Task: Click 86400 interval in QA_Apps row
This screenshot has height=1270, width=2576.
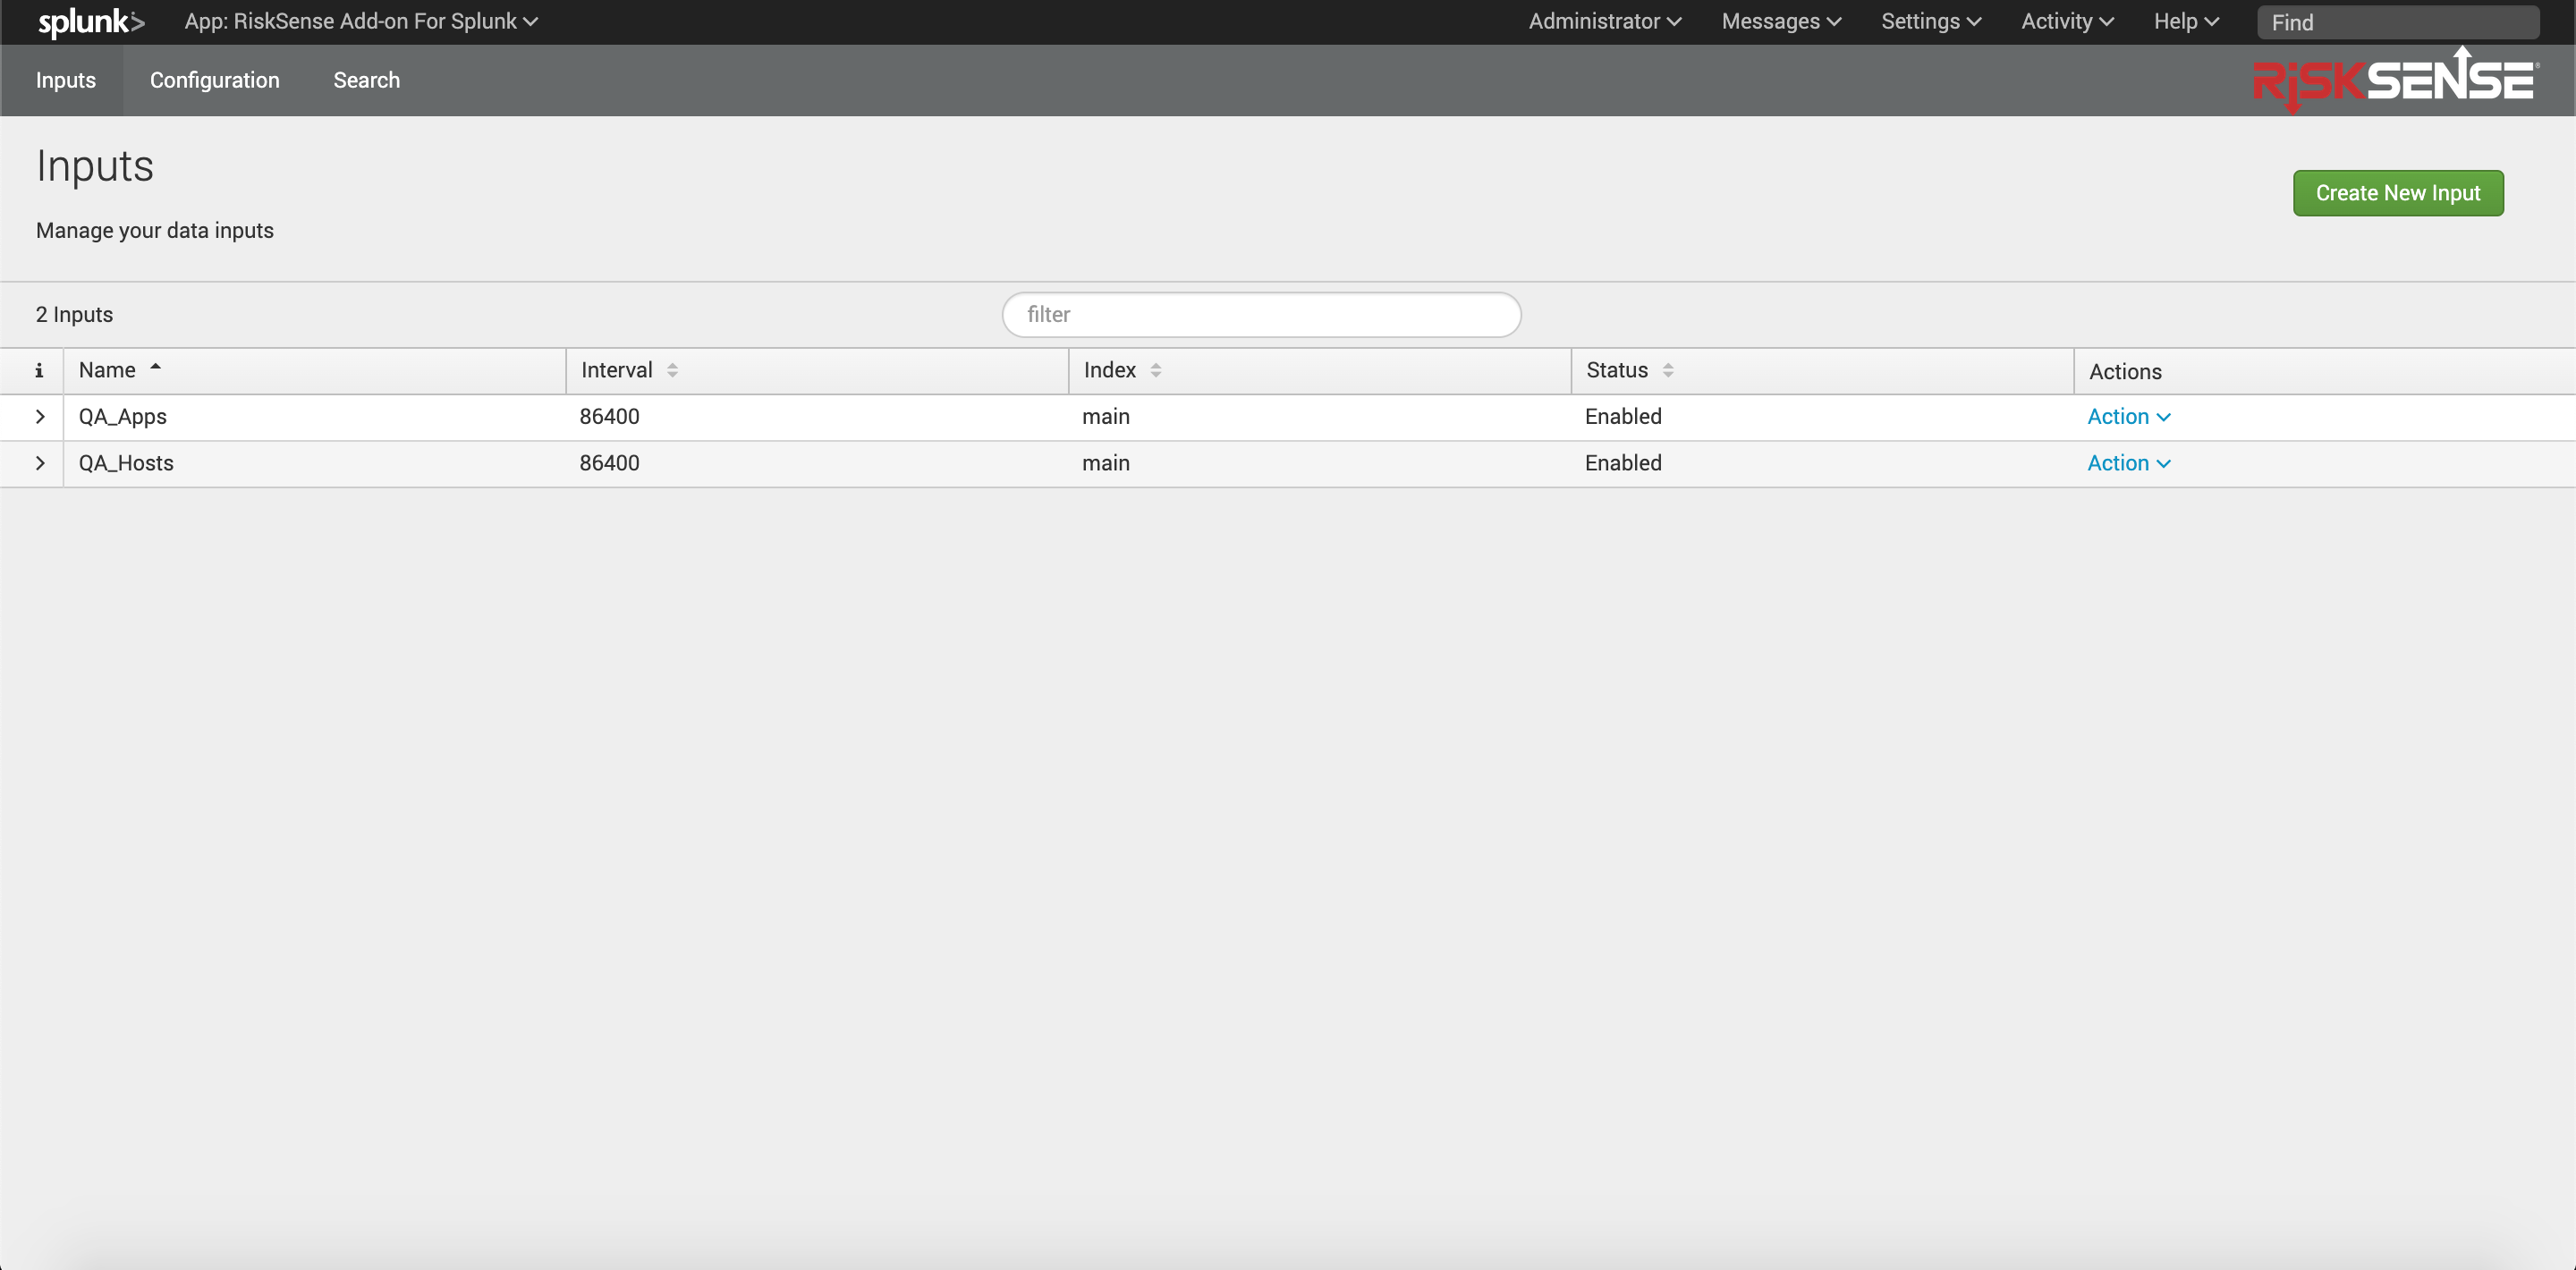Action: tap(609, 417)
